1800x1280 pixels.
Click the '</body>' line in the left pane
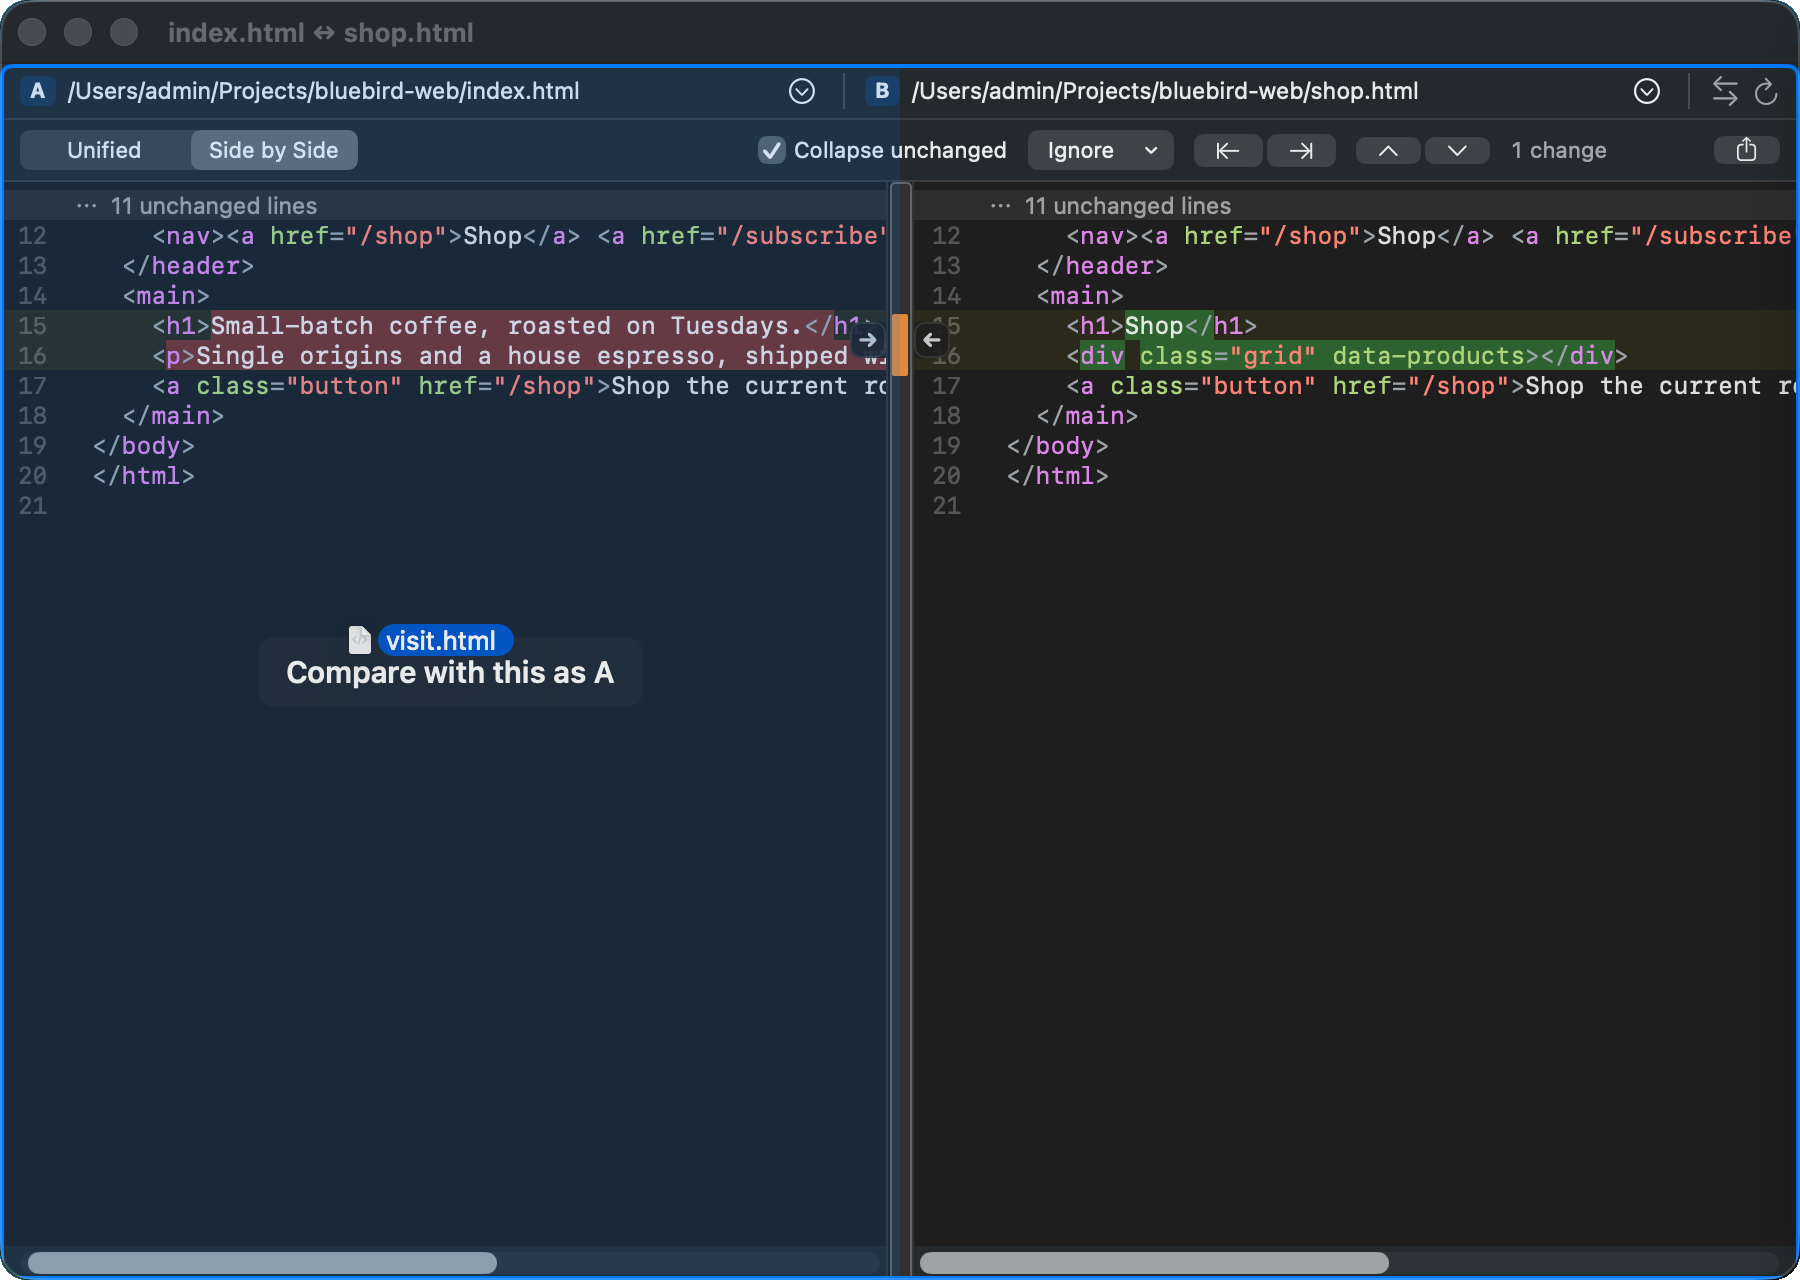(447, 446)
